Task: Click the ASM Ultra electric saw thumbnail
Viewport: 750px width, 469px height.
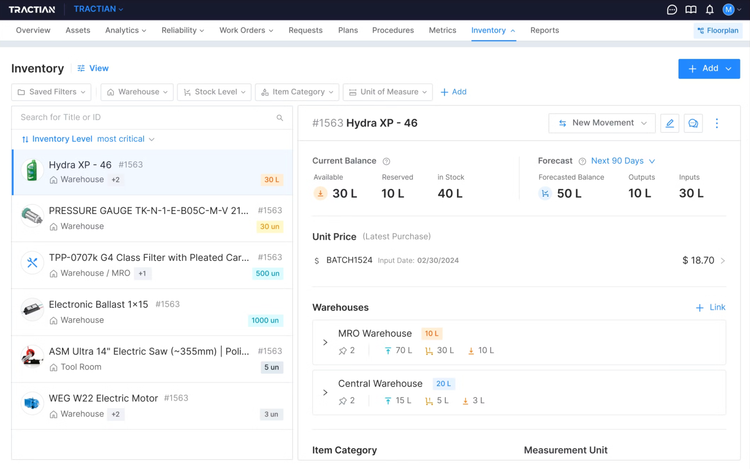Action: click(x=32, y=356)
